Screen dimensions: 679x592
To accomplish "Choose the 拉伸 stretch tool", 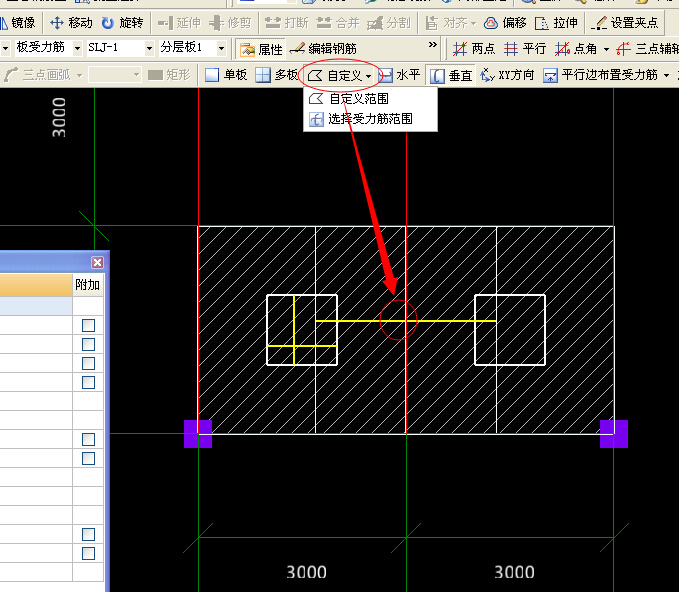I will point(556,23).
